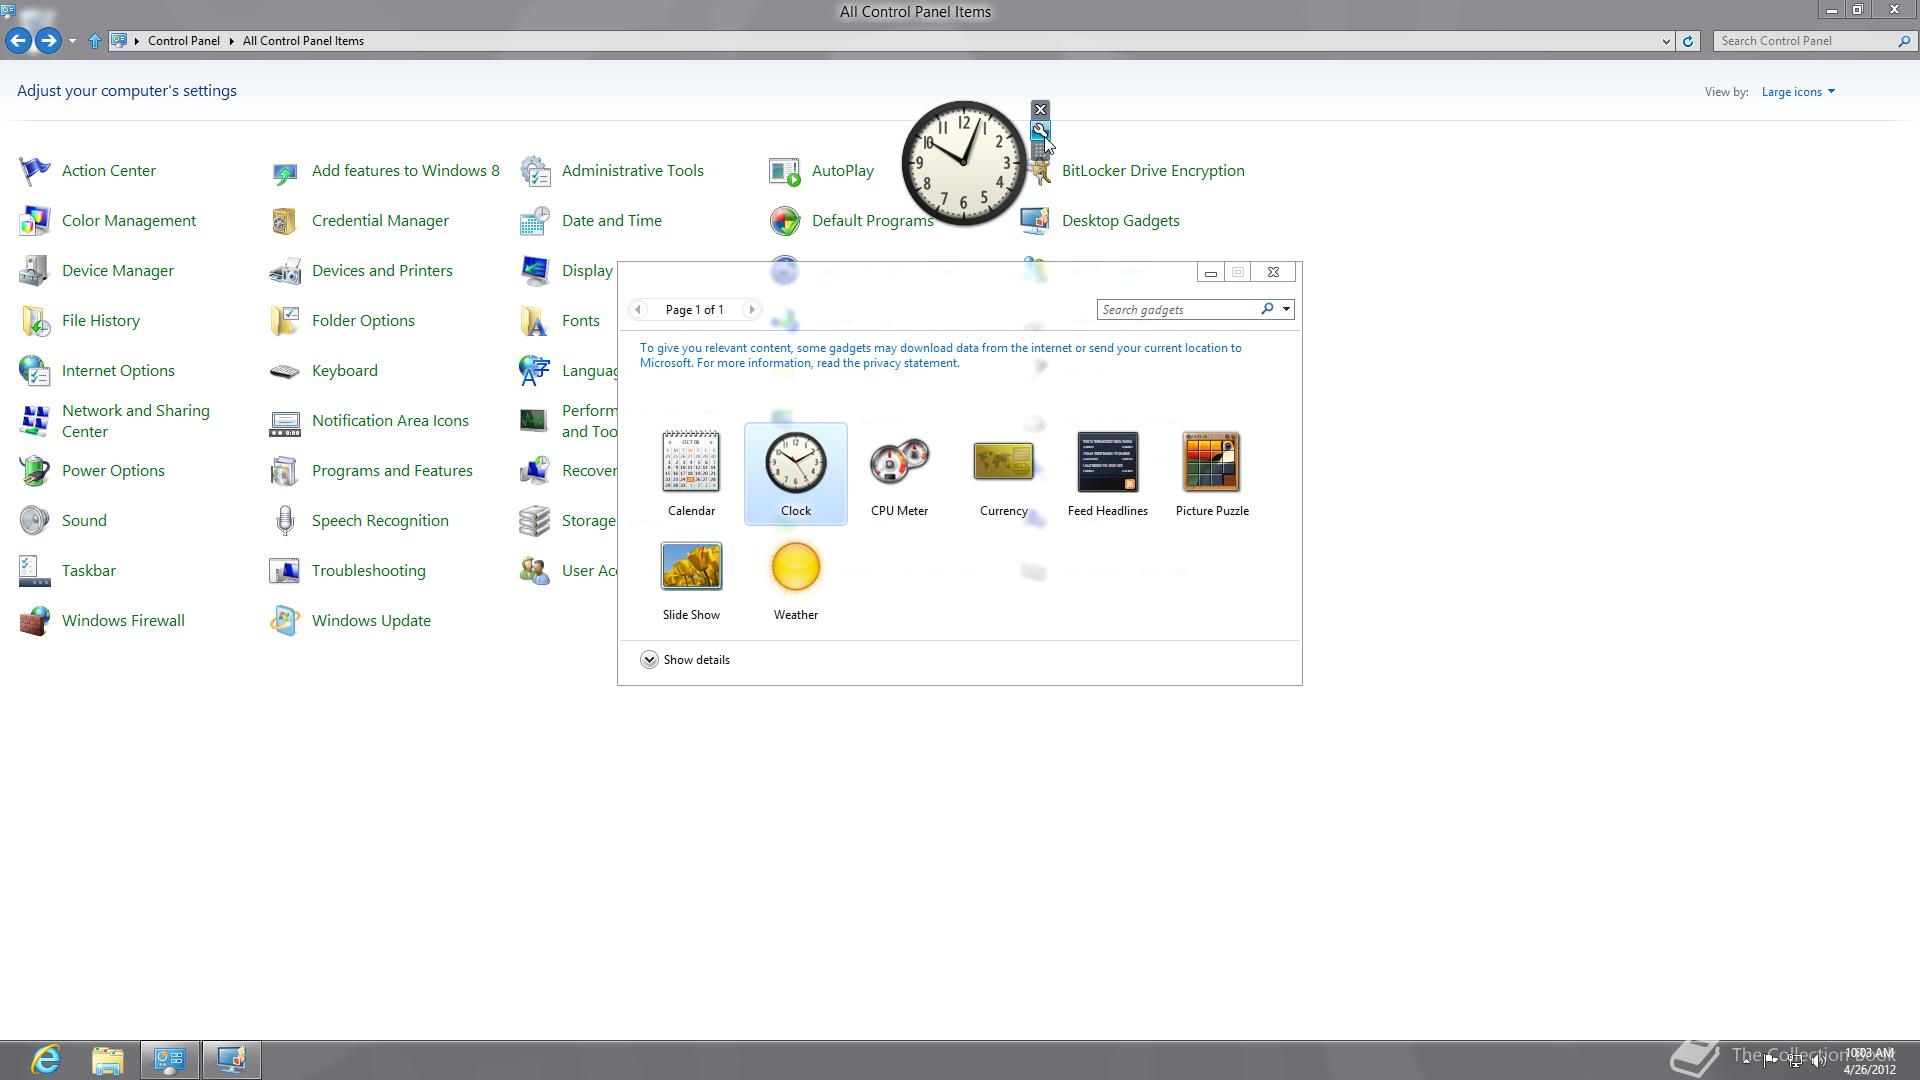Launch Internet Explorer from the taskbar

[x=46, y=1060]
